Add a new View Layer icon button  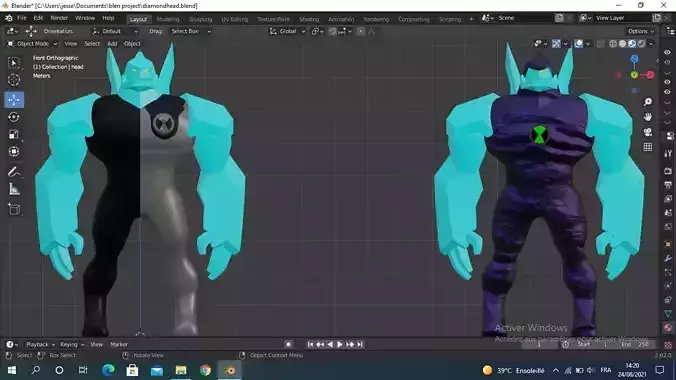(657, 18)
